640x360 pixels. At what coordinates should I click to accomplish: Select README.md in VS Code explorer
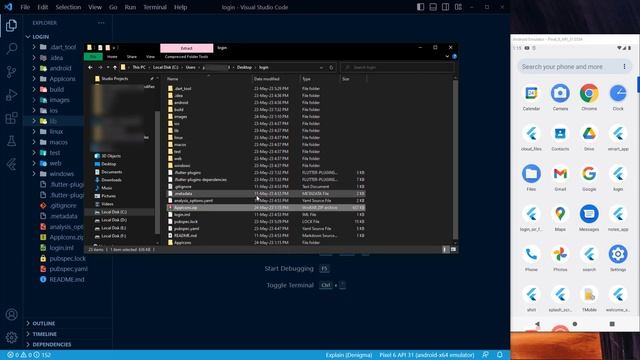(67, 280)
